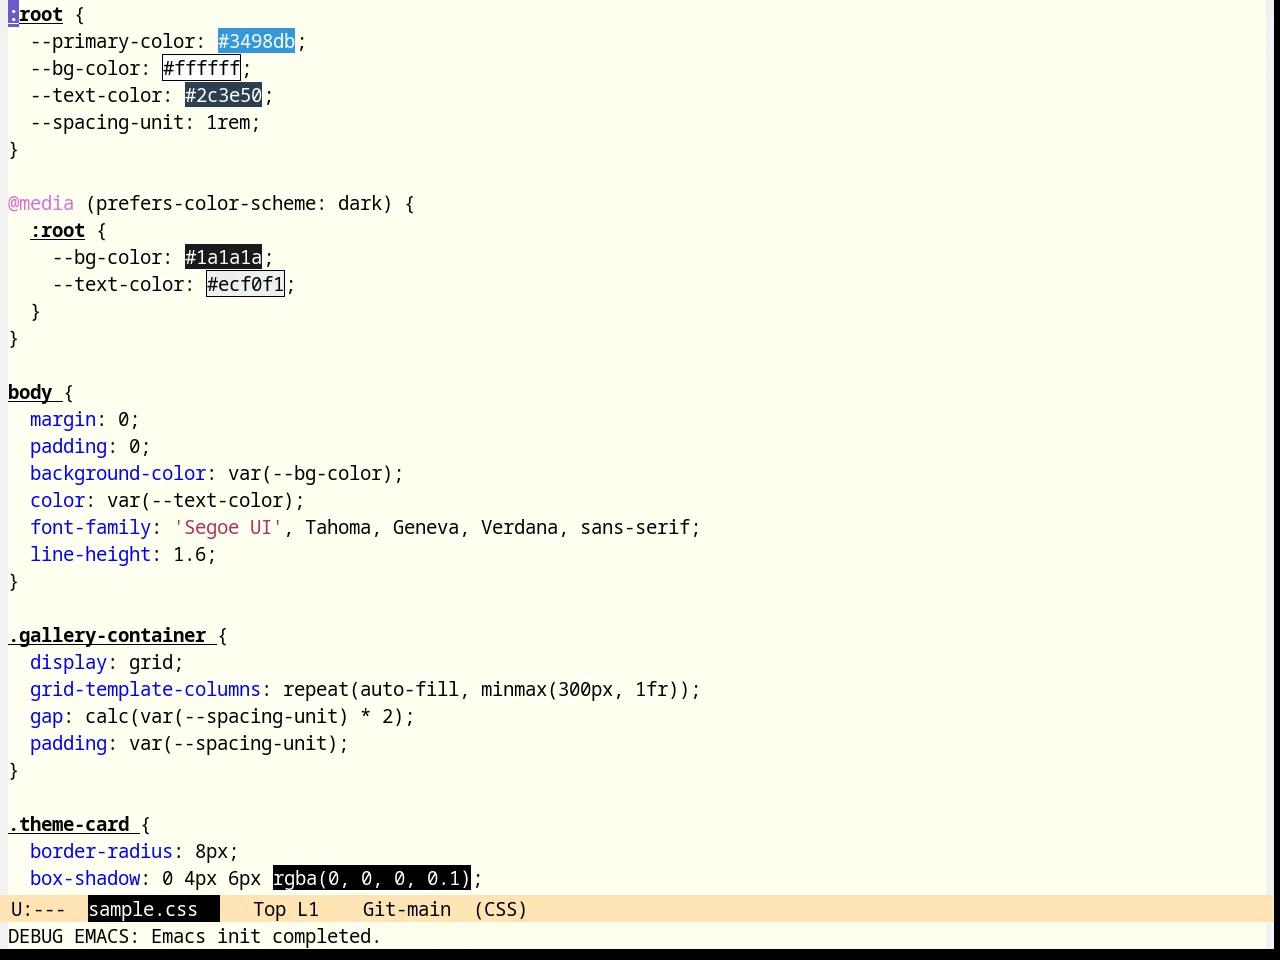Screen dimensions: 1280x960
Task: Click the nested :root selector inside @media
Action: pyautogui.click(x=58, y=230)
